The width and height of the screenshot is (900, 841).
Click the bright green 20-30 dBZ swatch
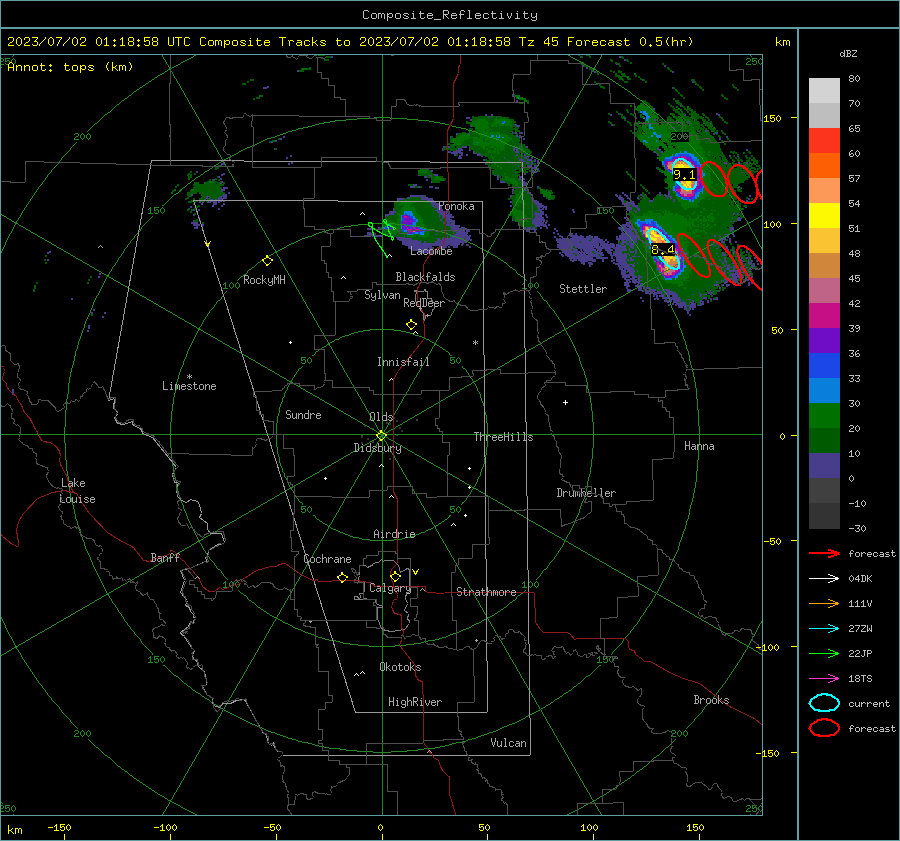pyautogui.click(x=824, y=416)
